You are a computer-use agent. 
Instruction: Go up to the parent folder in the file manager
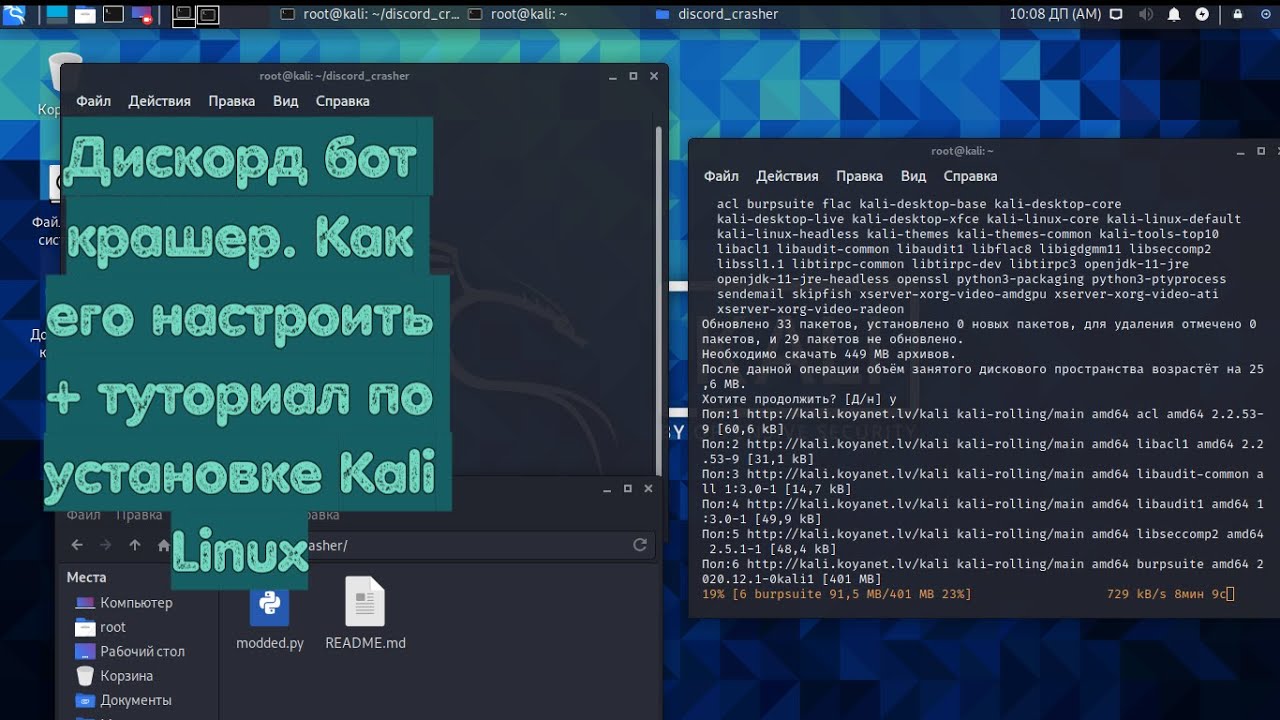135,545
